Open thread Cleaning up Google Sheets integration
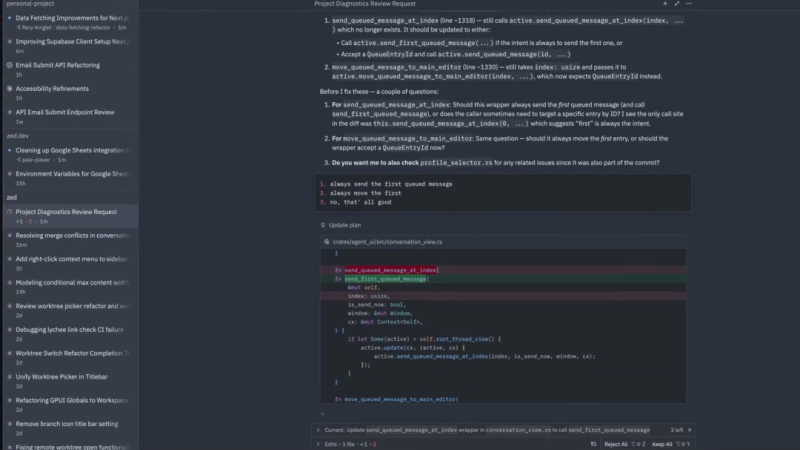Image resolution: width=800 pixels, height=450 pixels. coord(70,155)
